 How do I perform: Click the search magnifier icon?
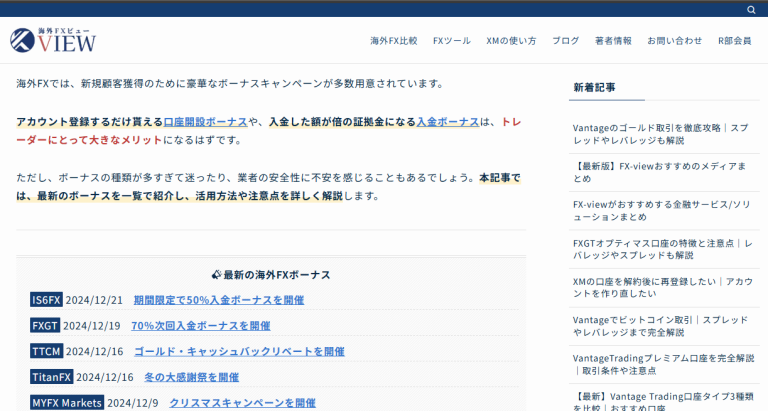click(x=751, y=10)
